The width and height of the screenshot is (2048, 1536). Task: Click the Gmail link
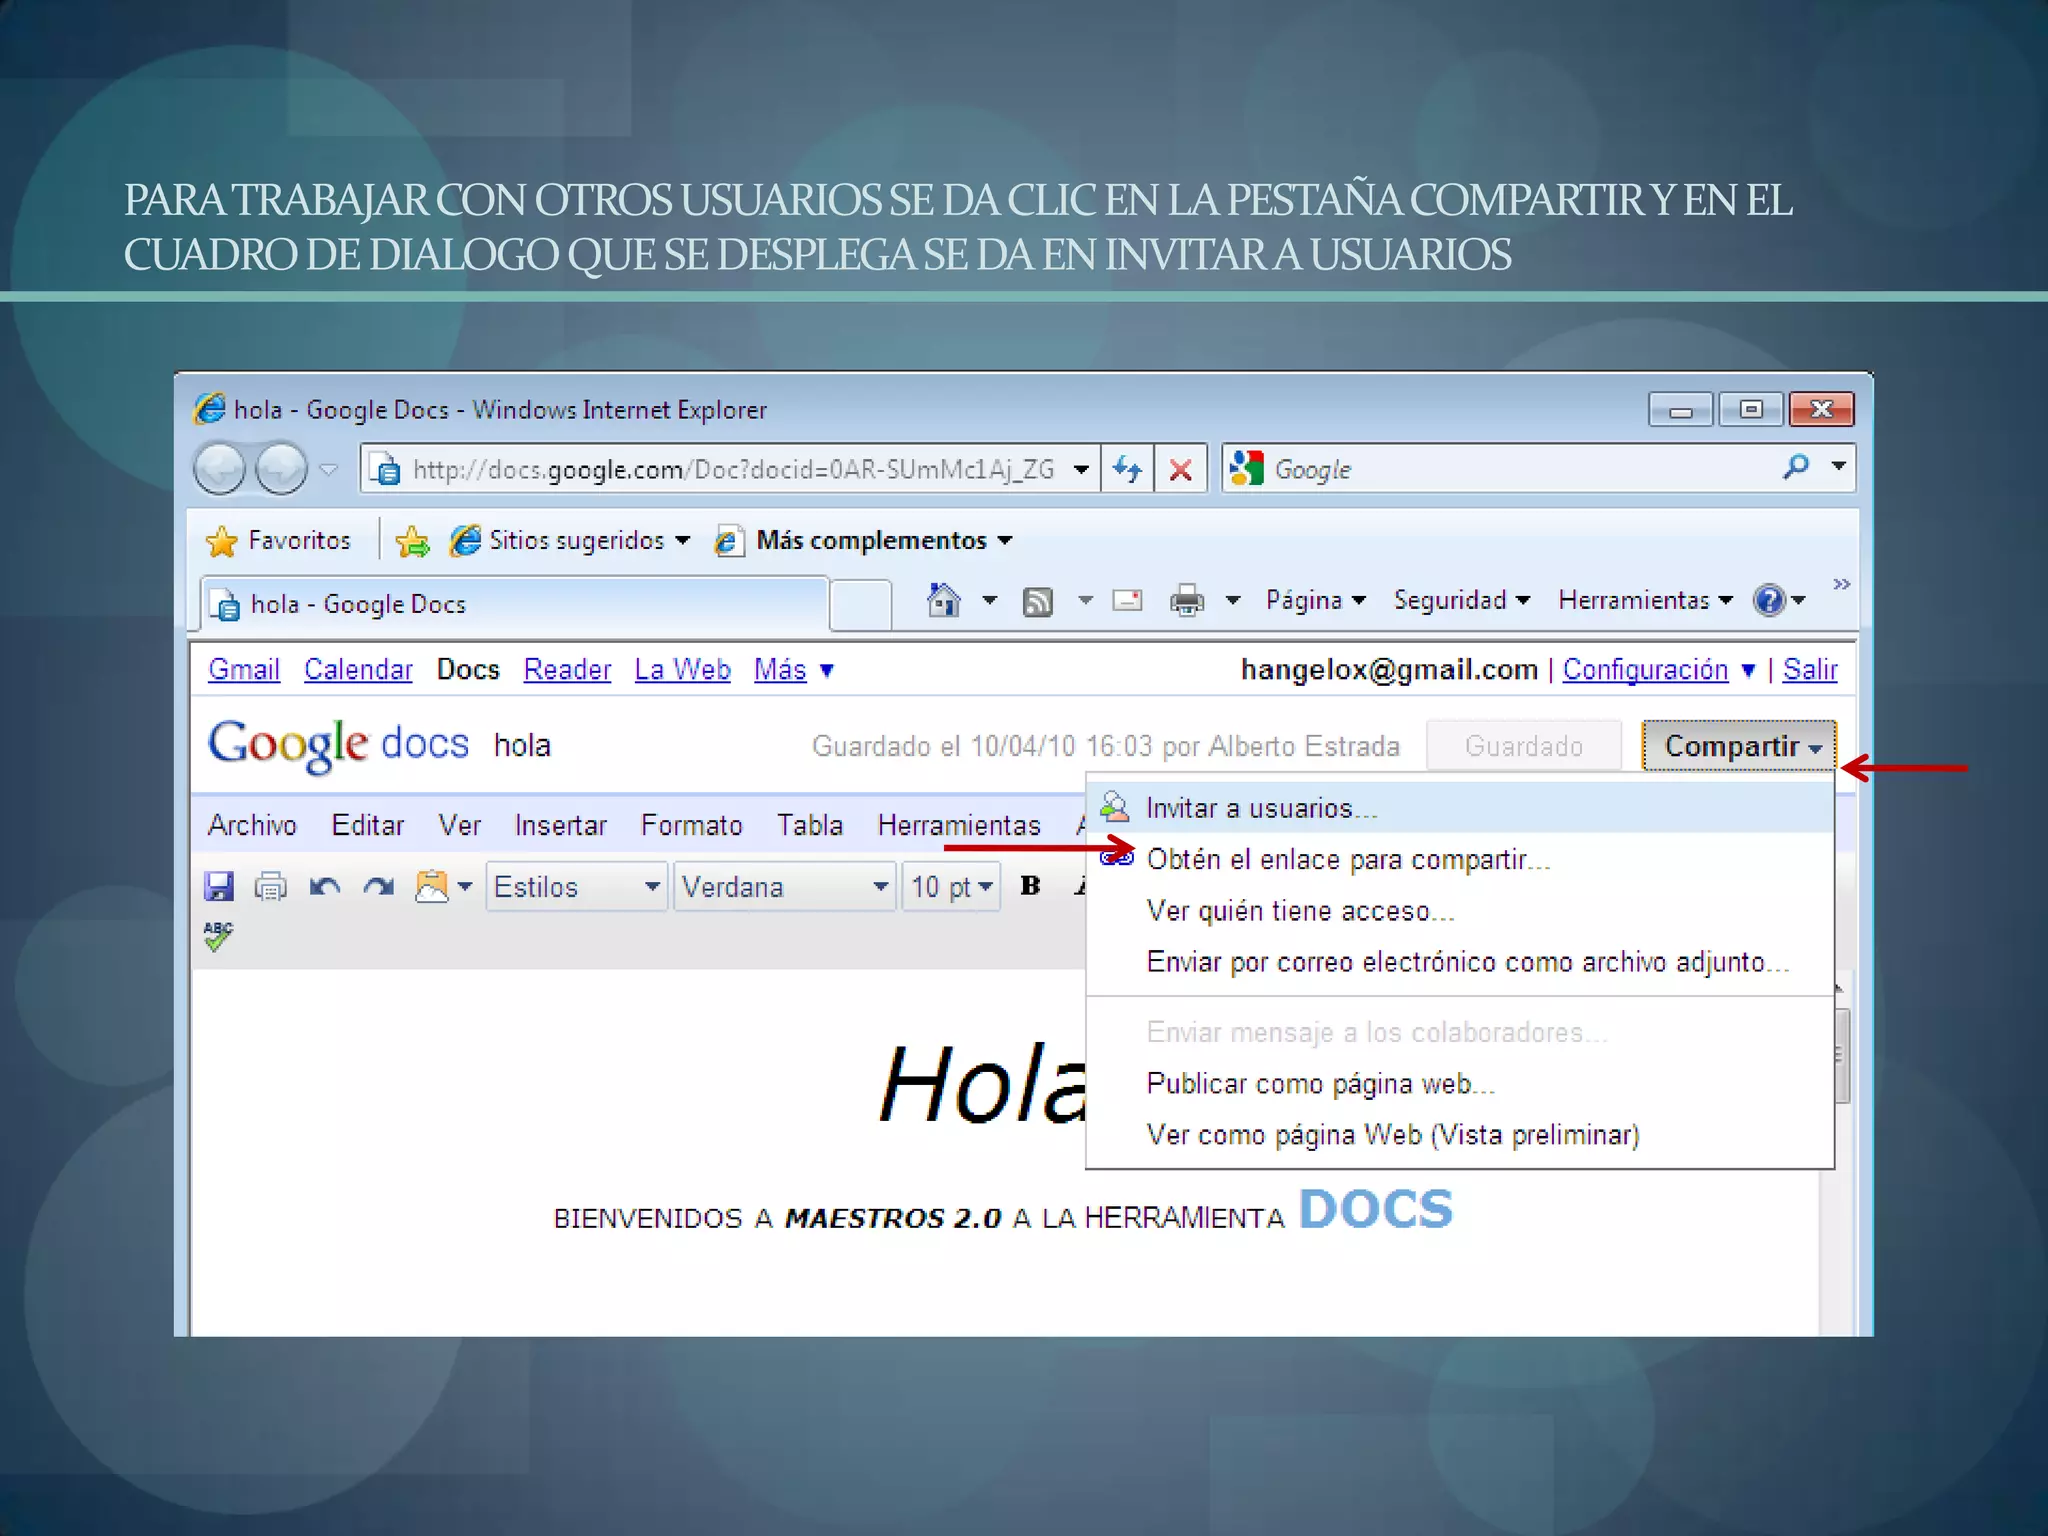click(x=244, y=670)
